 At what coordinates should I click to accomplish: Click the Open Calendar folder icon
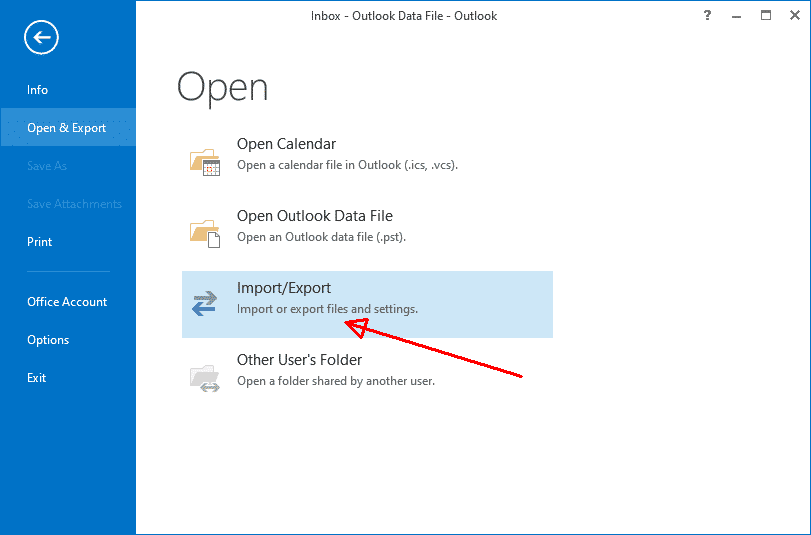coord(205,162)
